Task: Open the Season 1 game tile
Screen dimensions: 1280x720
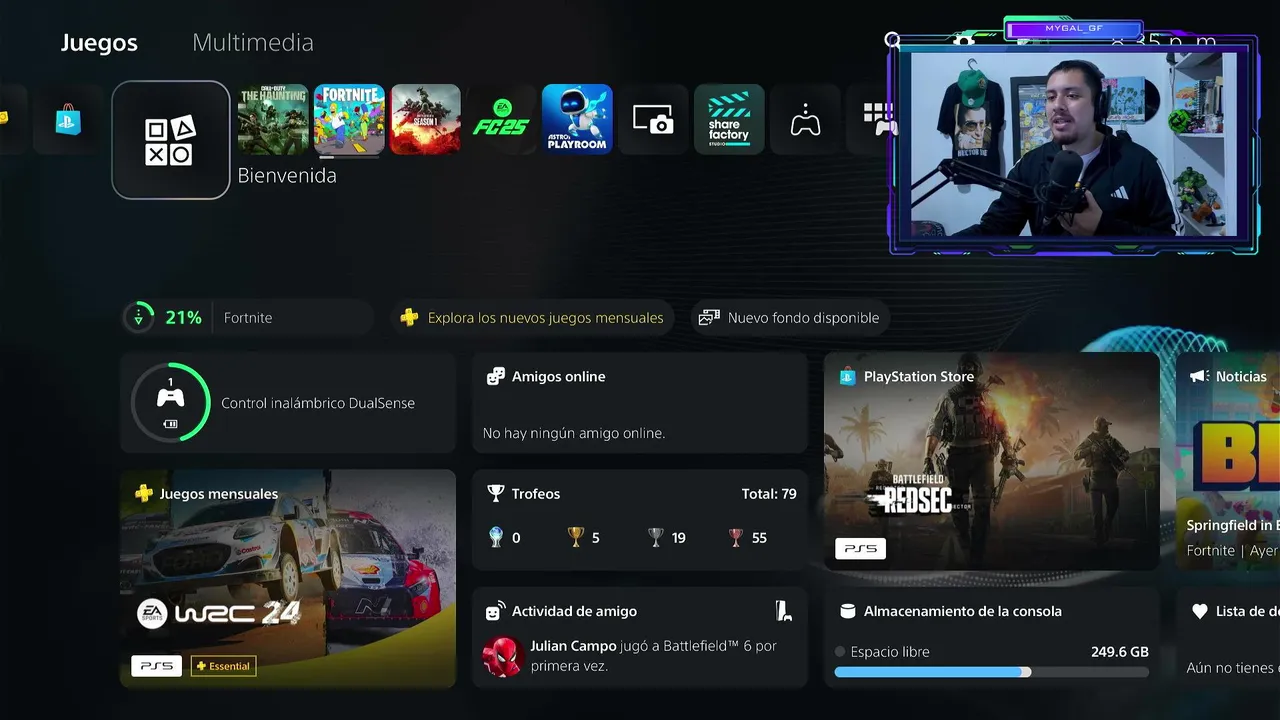Action: [x=425, y=119]
